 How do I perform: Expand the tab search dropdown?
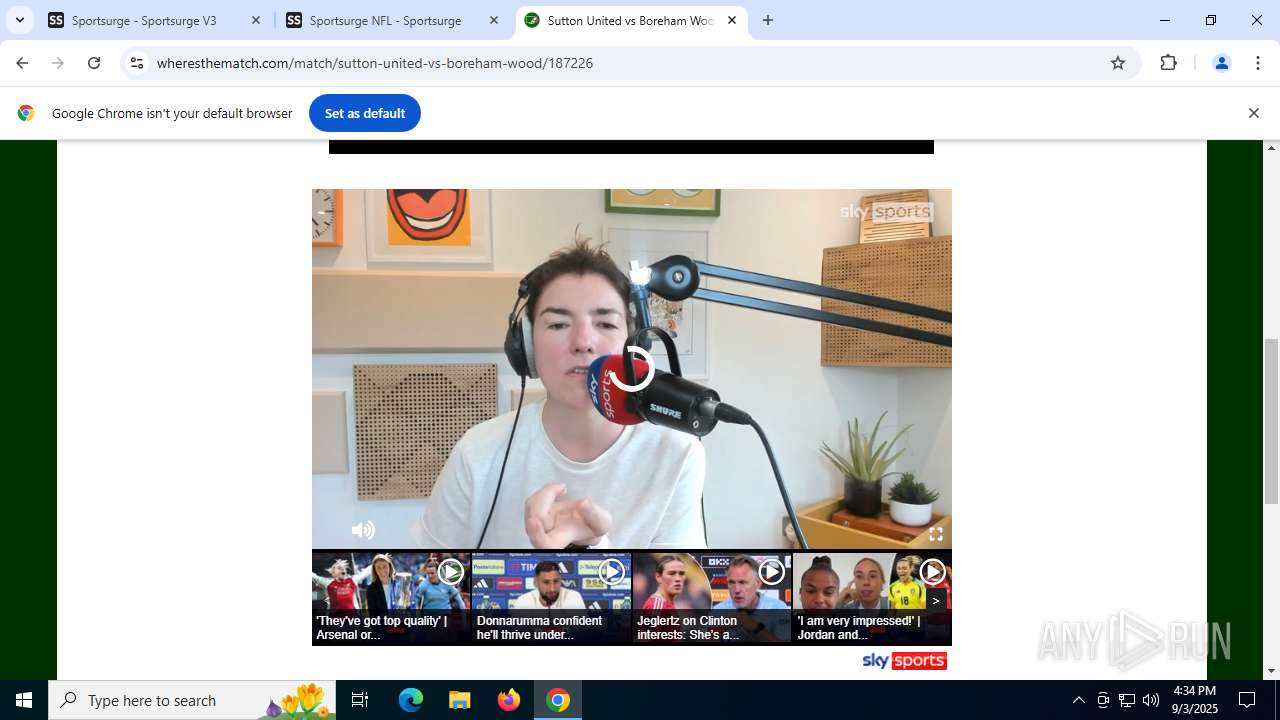pyautogui.click(x=20, y=20)
